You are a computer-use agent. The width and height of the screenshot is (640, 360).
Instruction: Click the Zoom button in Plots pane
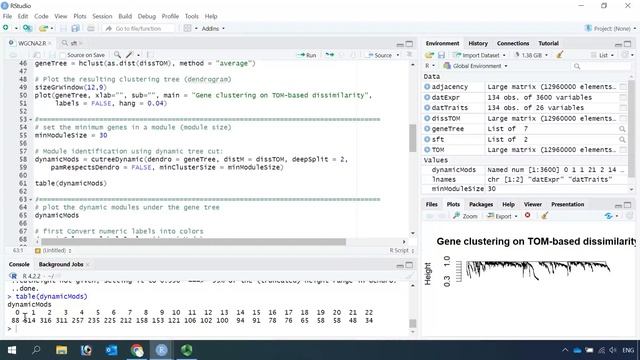pos(465,216)
